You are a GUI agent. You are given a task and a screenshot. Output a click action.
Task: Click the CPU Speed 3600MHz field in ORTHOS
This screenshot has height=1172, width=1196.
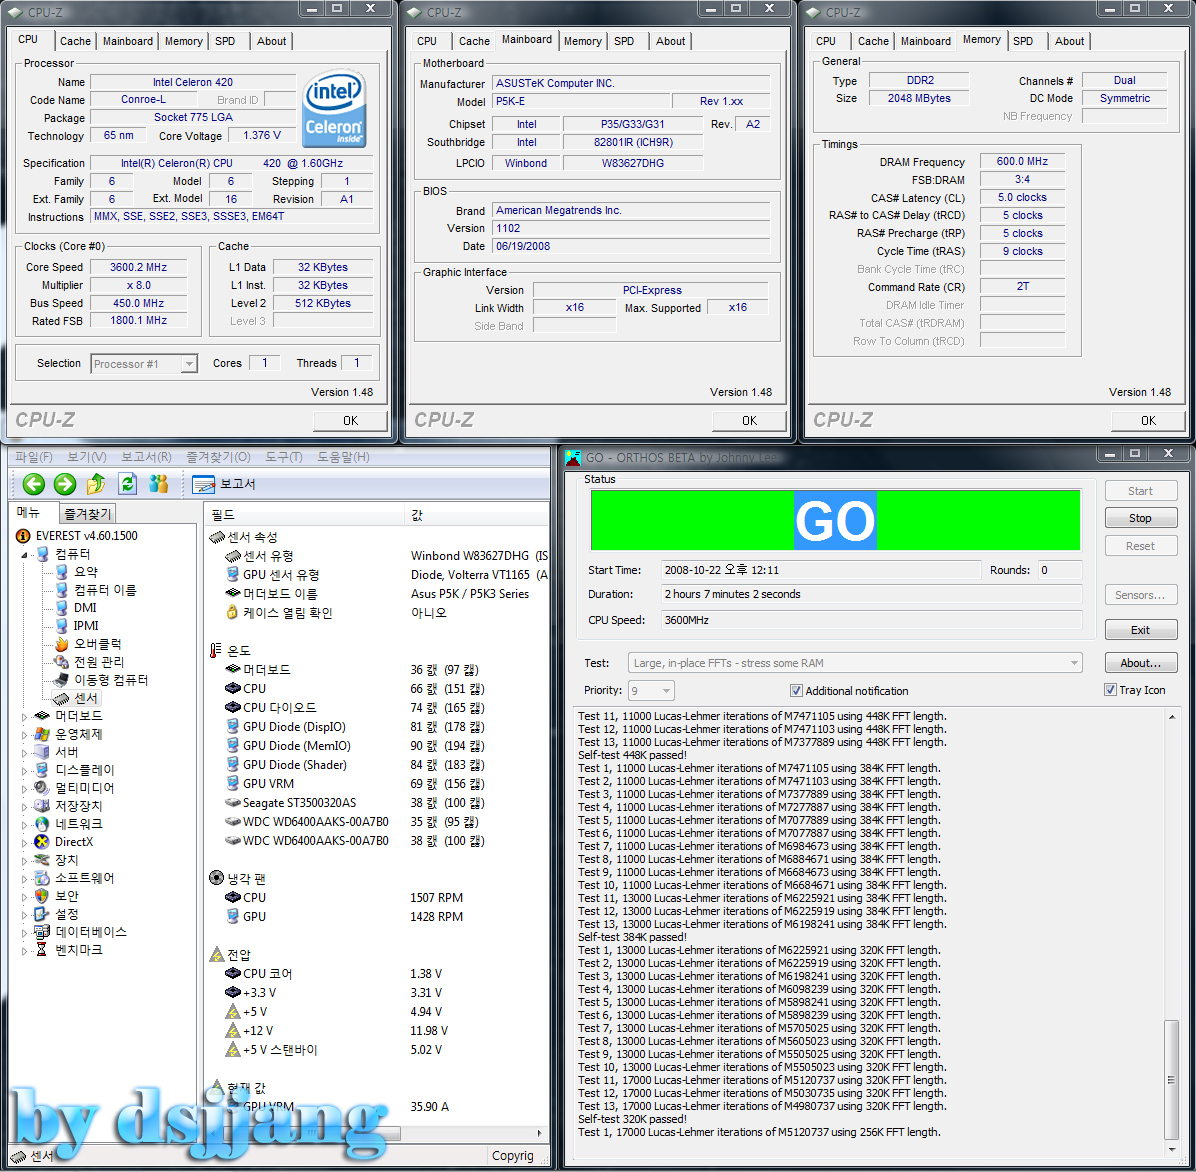[872, 620]
